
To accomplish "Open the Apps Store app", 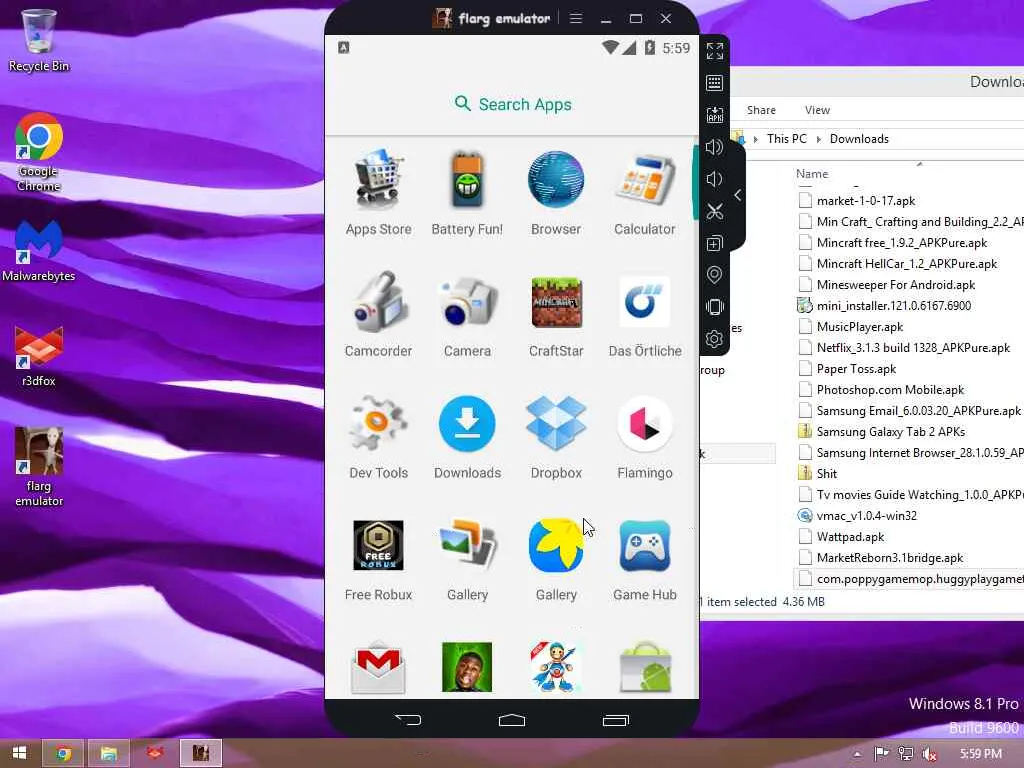I will pyautogui.click(x=378, y=192).
